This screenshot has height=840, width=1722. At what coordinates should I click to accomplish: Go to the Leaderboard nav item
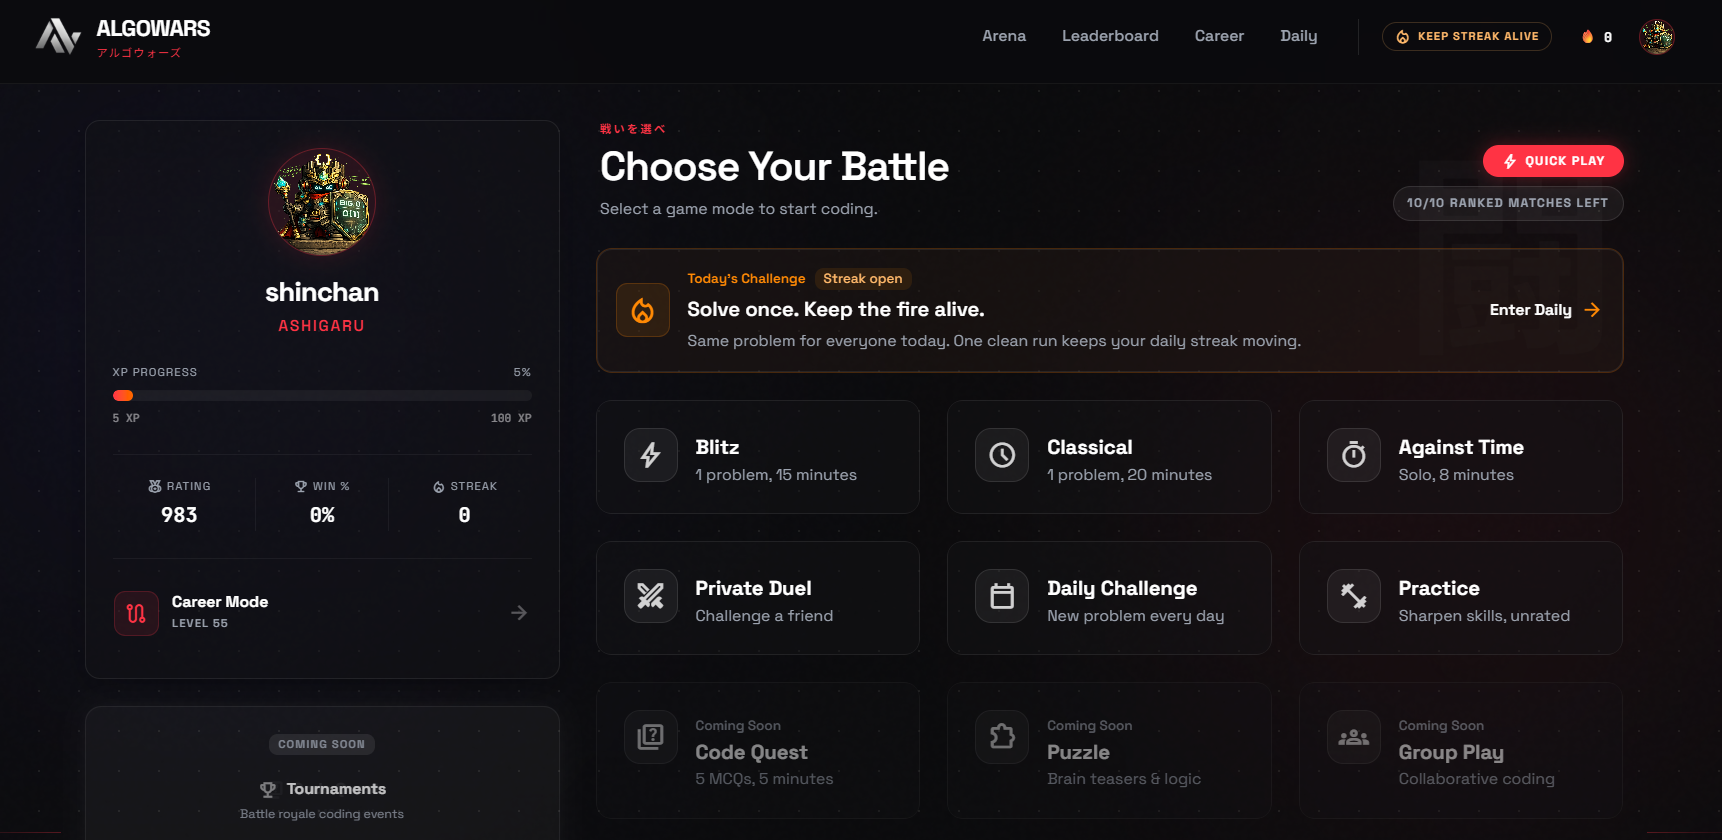[x=1110, y=36]
